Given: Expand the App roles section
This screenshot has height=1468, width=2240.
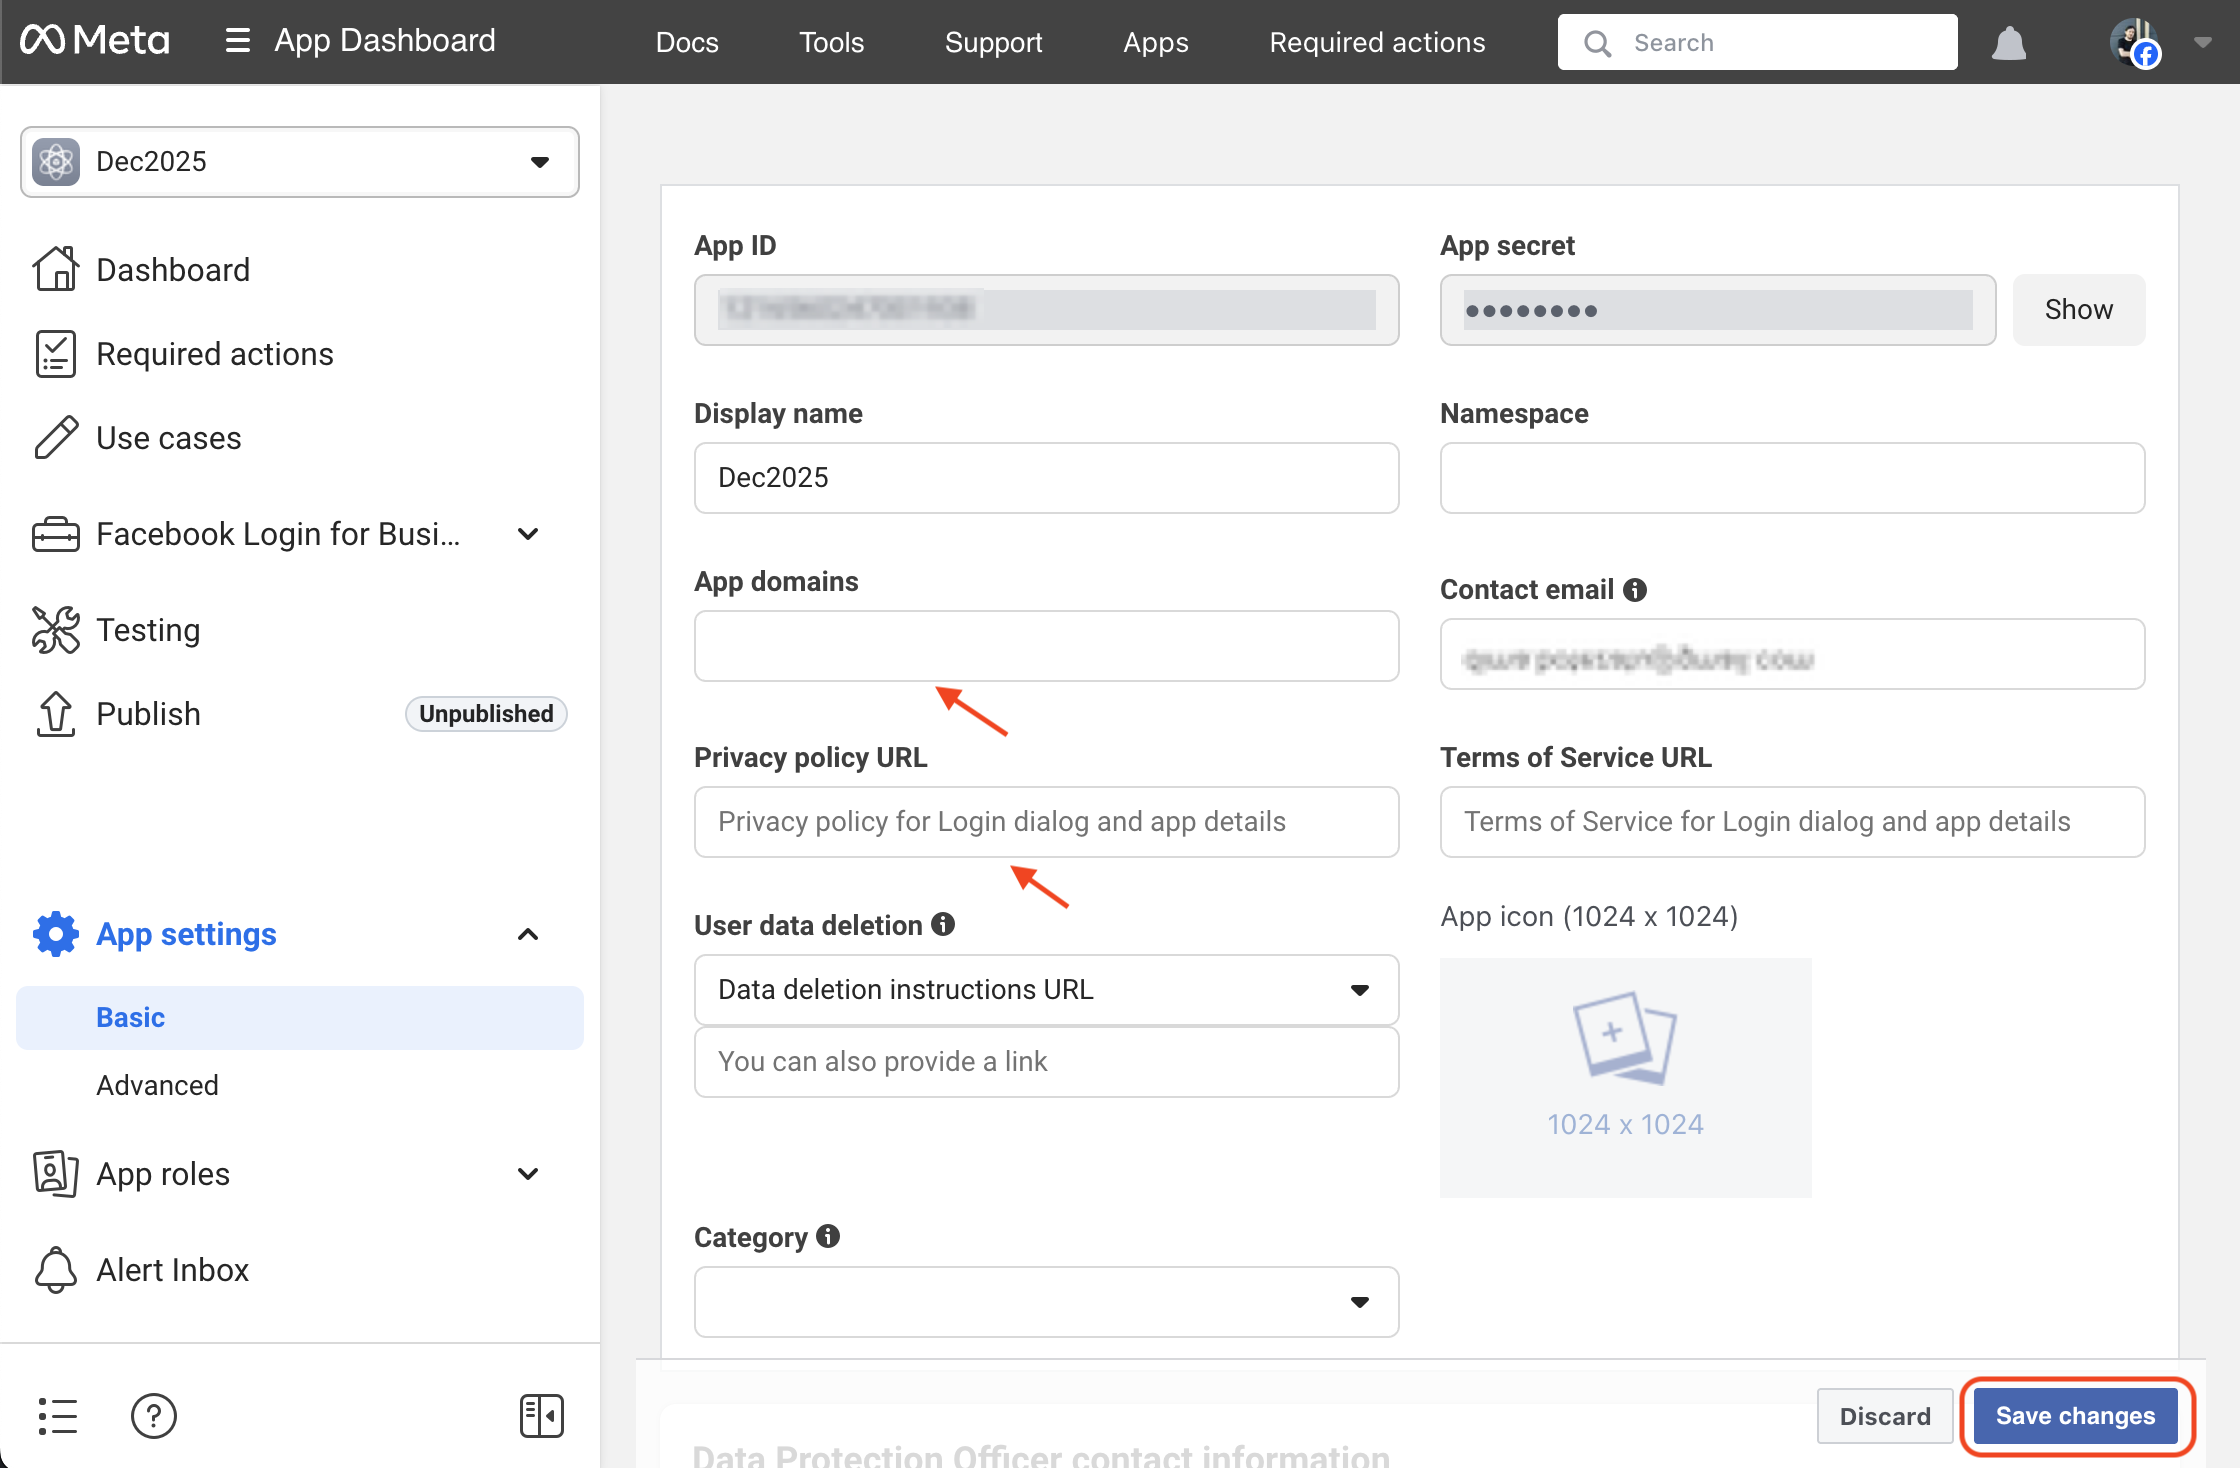Looking at the screenshot, I should [x=528, y=1174].
